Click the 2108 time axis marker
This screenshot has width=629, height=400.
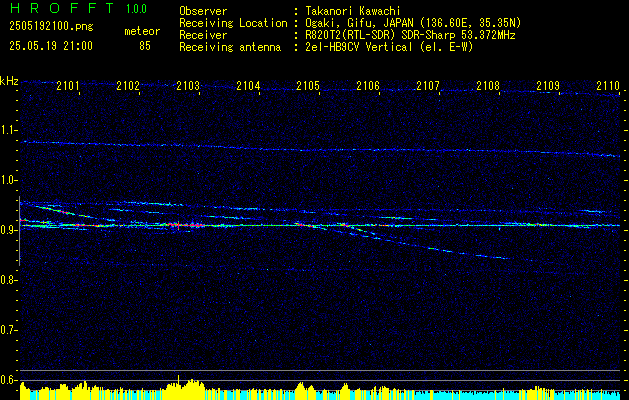(488, 85)
